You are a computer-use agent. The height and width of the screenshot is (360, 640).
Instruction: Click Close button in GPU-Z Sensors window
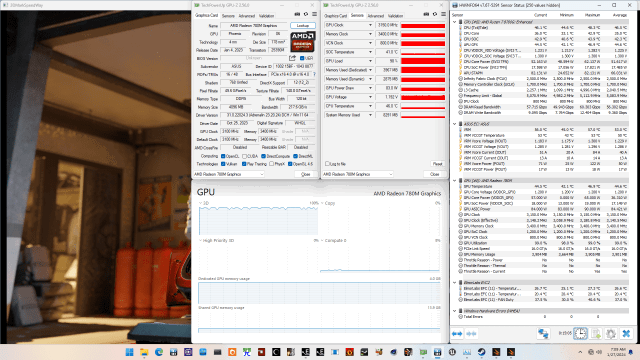(435, 174)
